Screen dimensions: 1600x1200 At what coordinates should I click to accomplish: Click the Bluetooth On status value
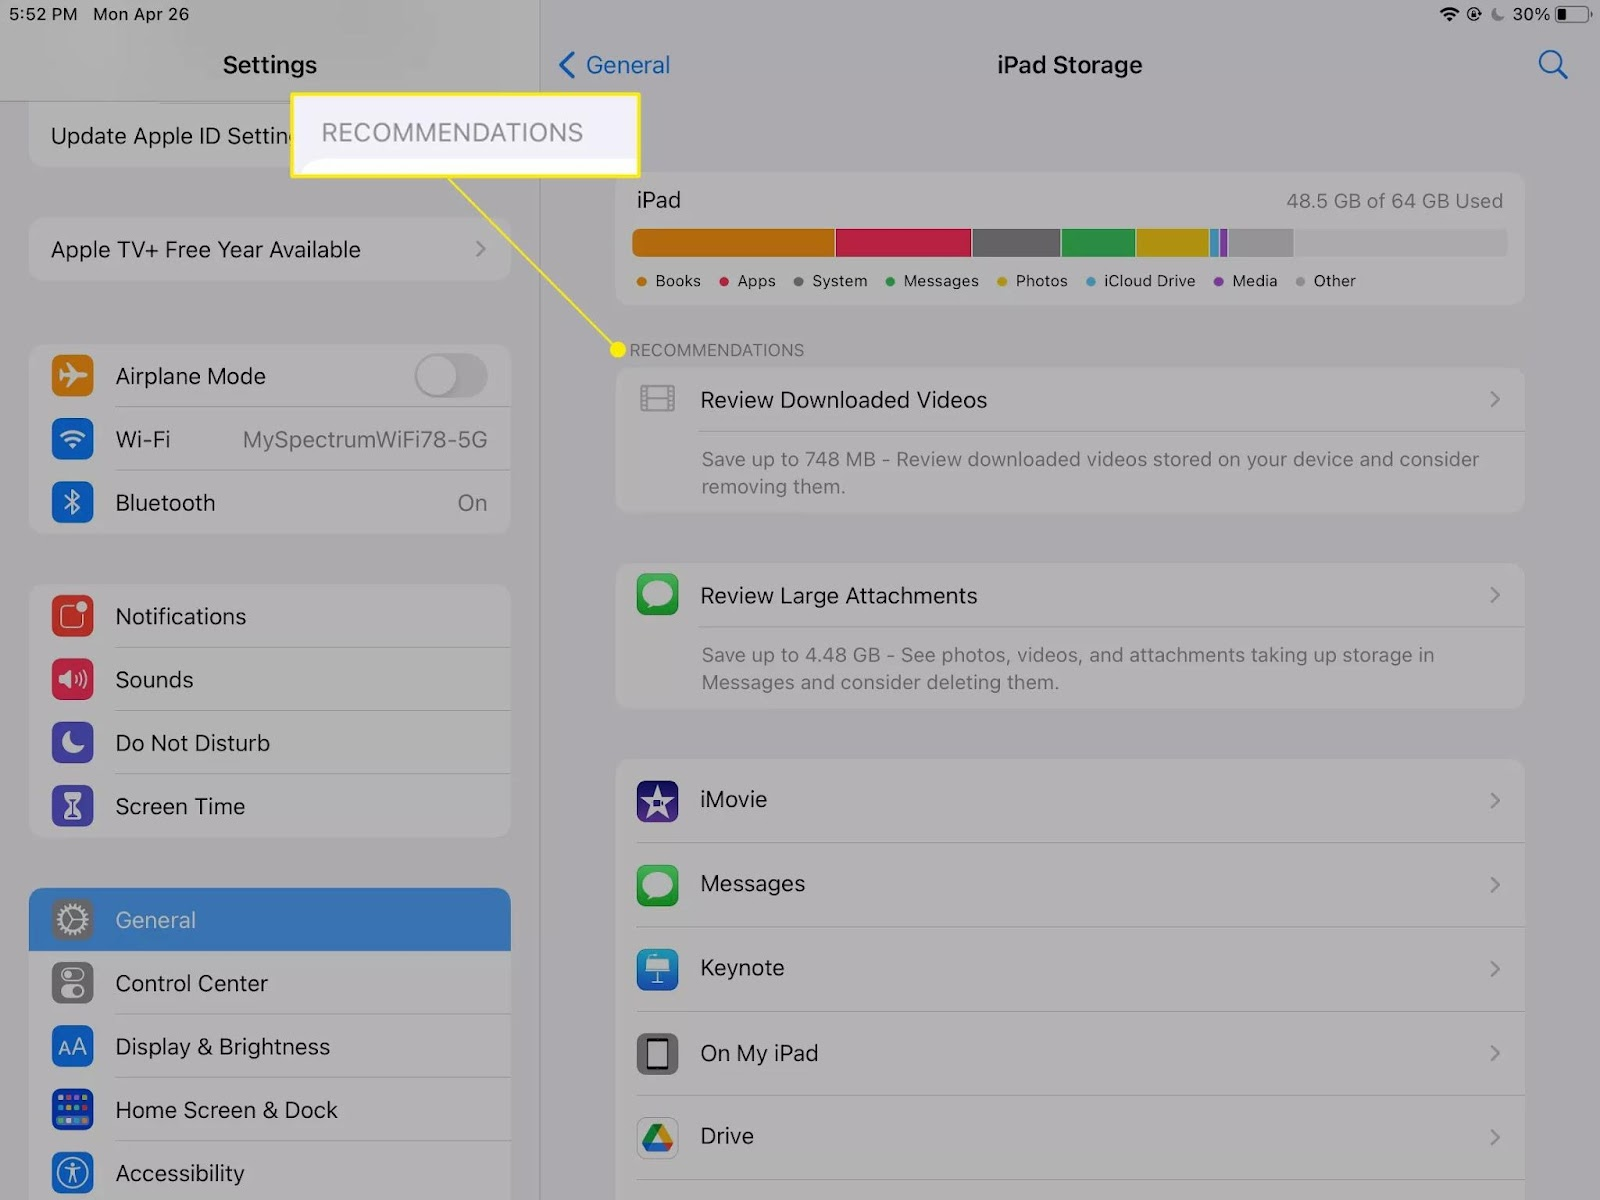[x=472, y=503]
